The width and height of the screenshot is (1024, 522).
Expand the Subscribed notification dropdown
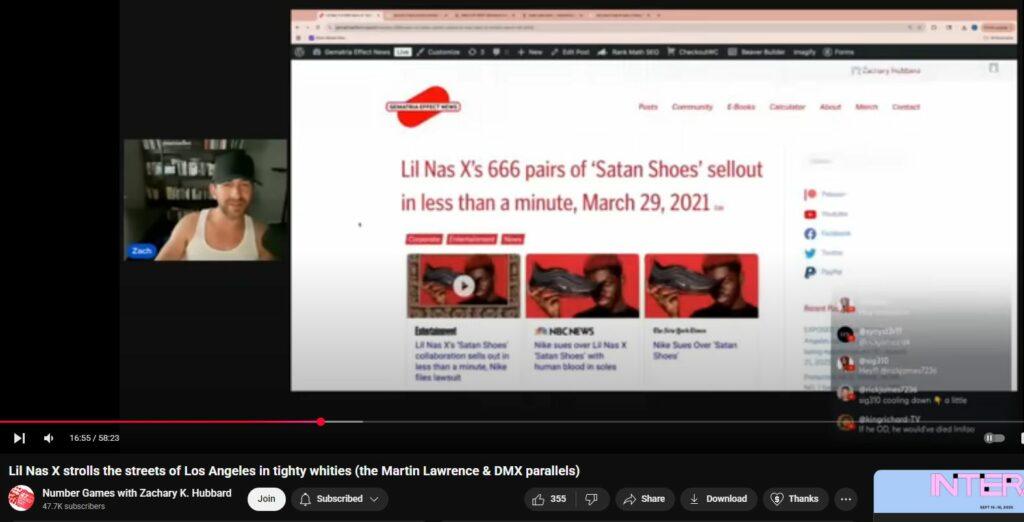point(340,499)
